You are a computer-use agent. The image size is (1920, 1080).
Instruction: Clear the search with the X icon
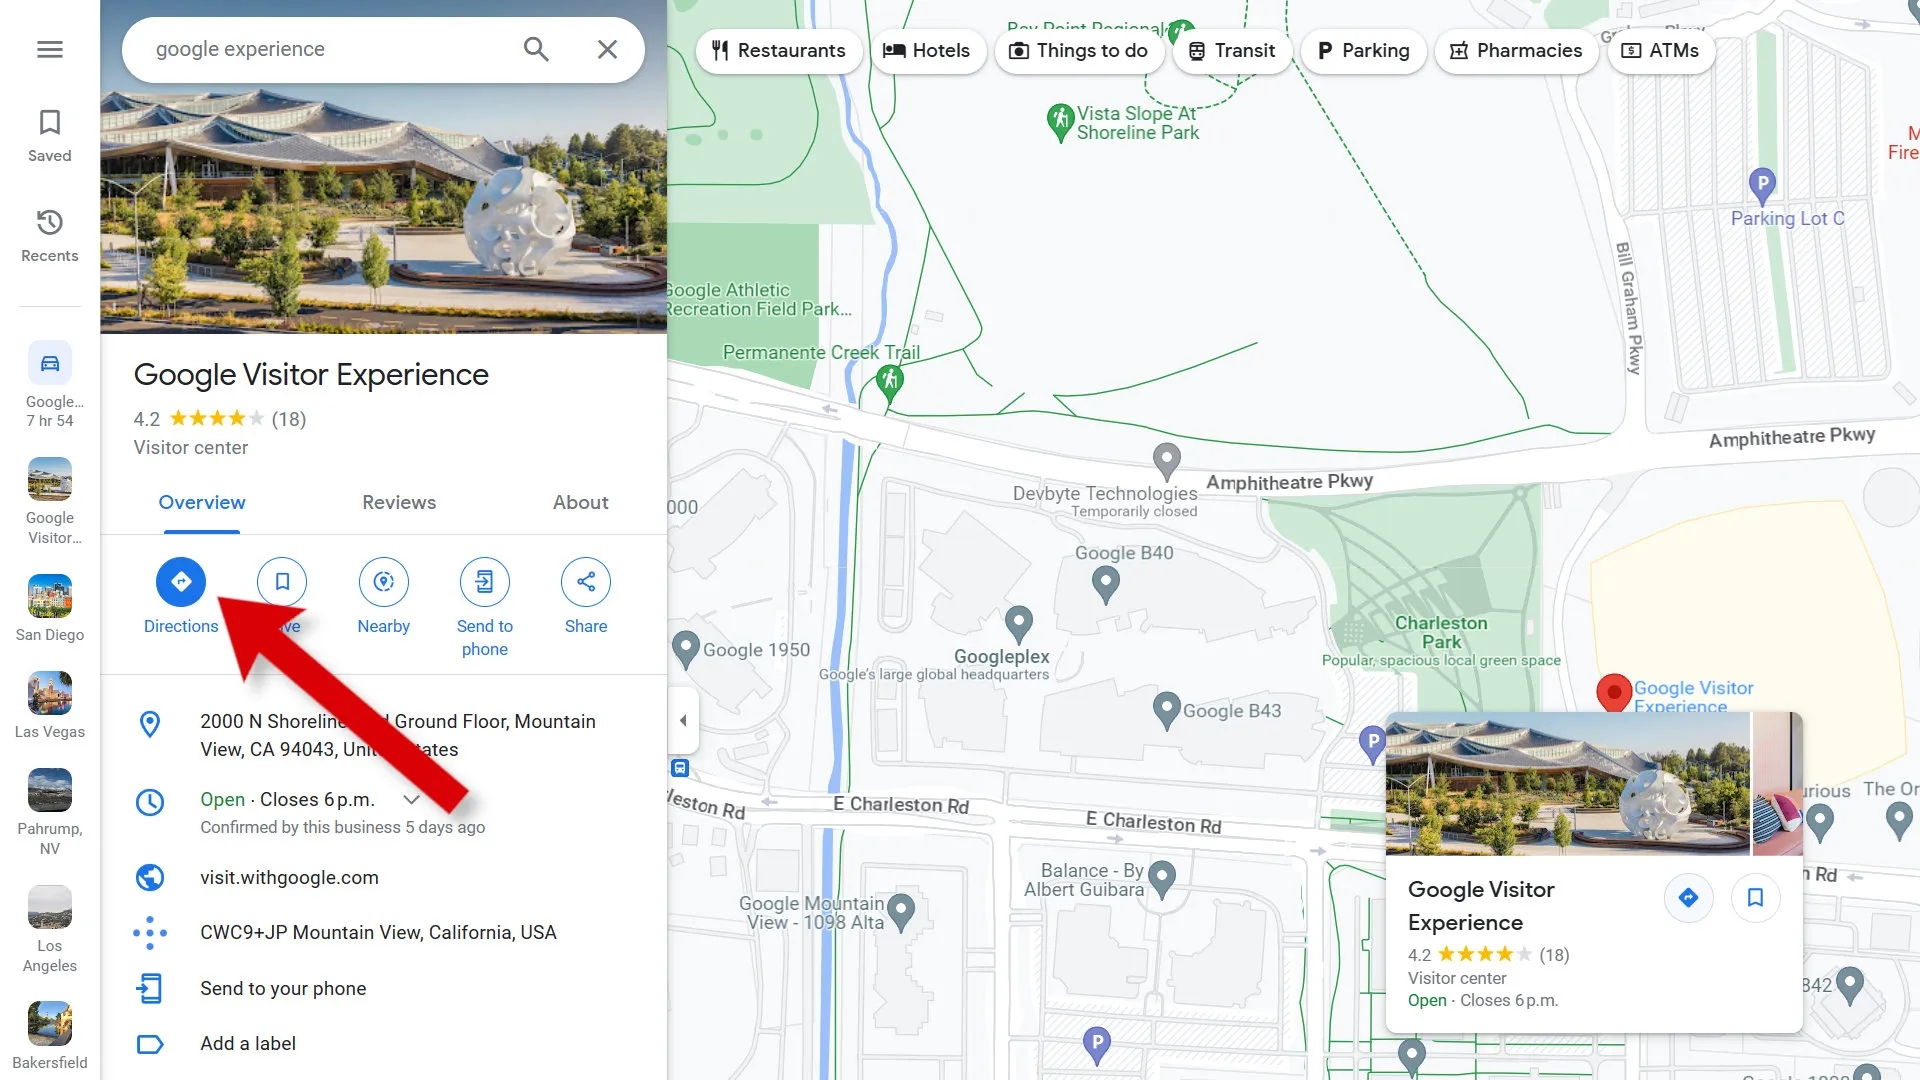[x=607, y=49]
